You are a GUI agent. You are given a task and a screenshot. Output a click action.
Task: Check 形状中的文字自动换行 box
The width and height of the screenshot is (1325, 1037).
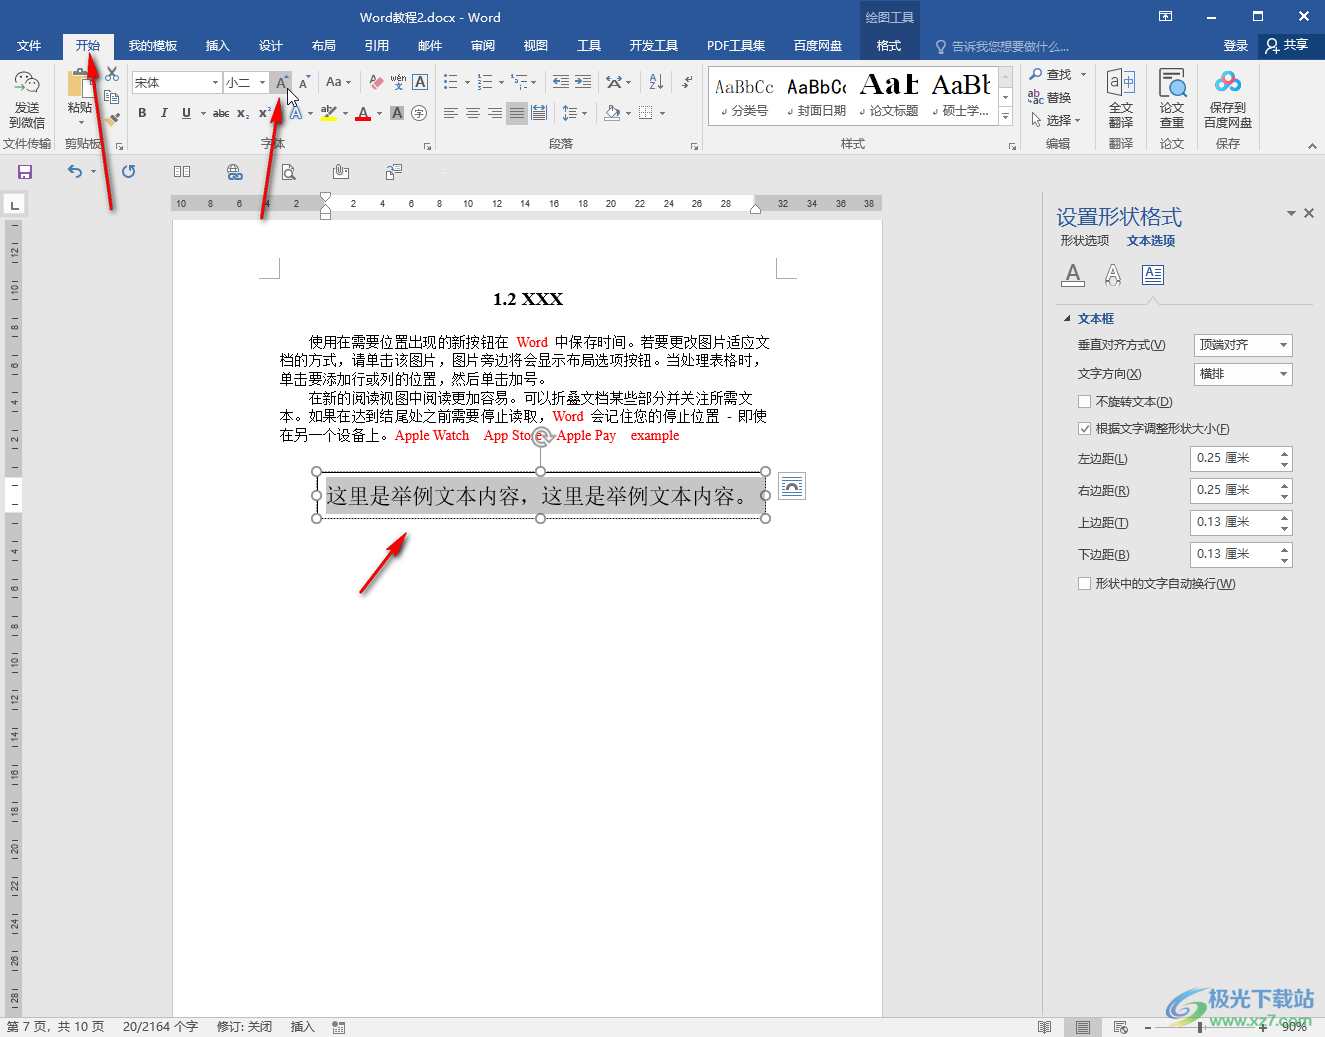(x=1085, y=584)
